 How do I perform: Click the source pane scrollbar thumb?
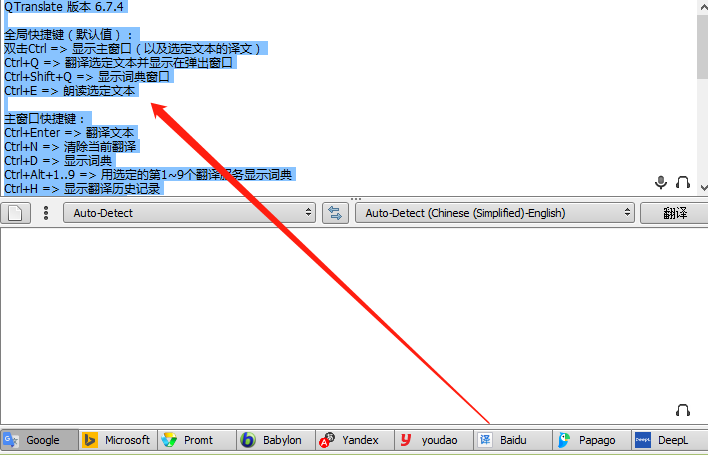703,46
